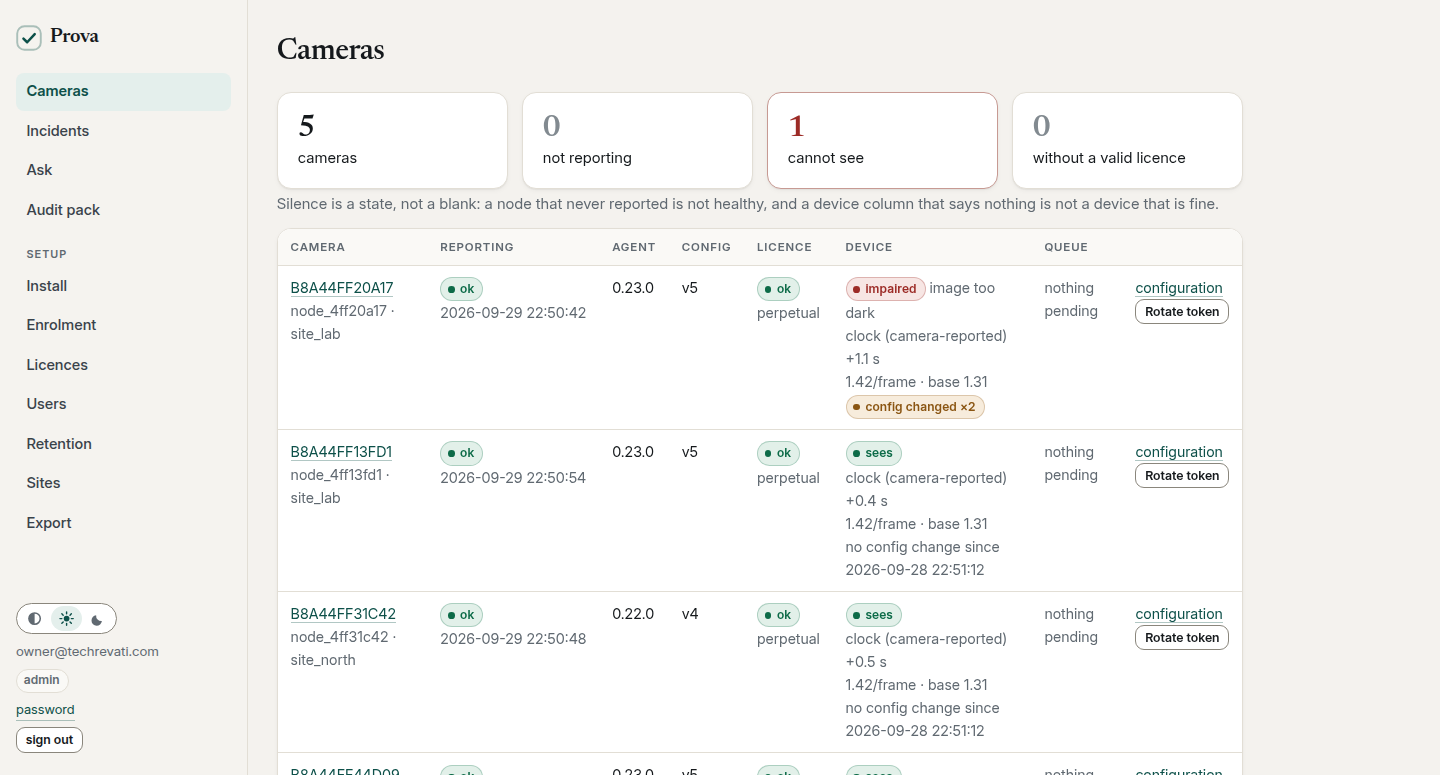Open camera B8A44FF31C42 details
The height and width of the screenshot is (775, 1440).
[343, 614]
